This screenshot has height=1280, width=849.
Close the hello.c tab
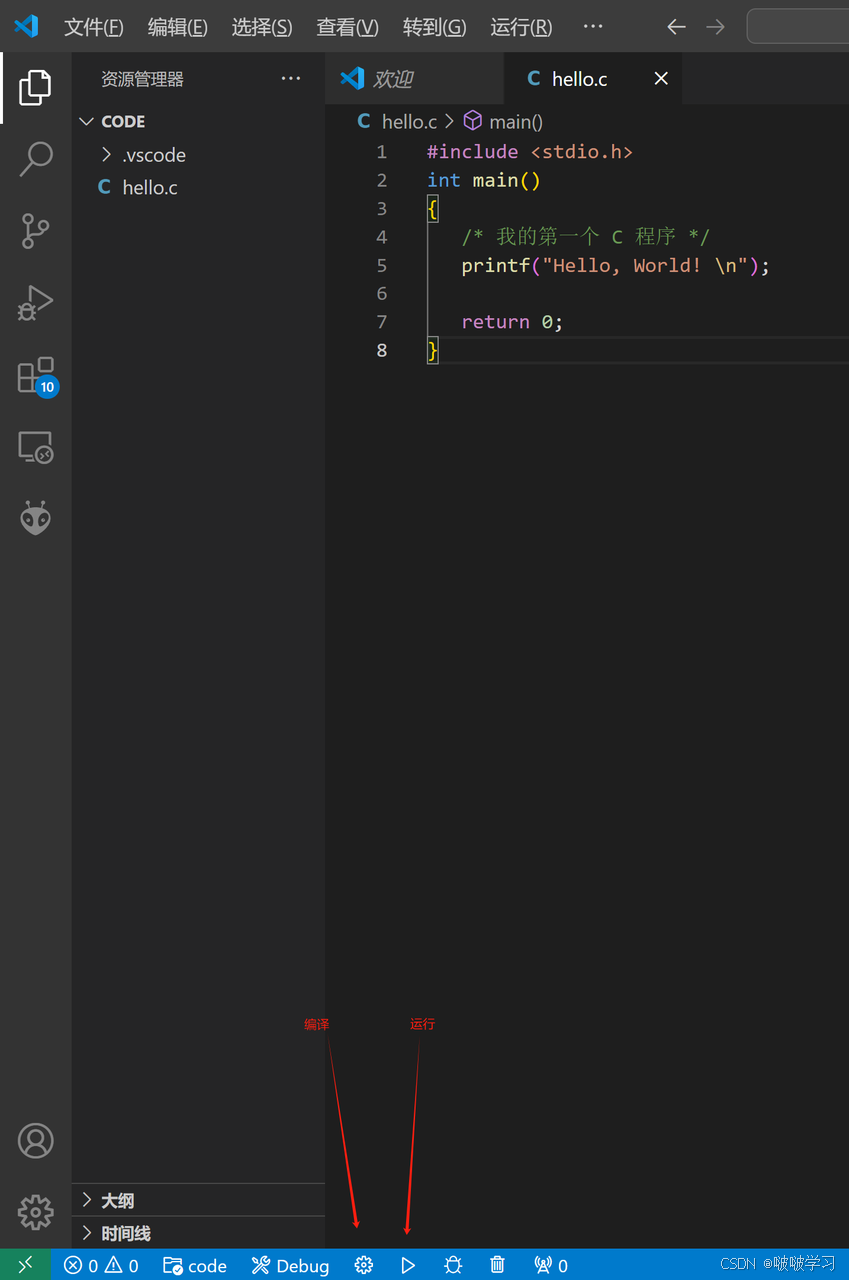pyautogui.click(x=661, y=78)
